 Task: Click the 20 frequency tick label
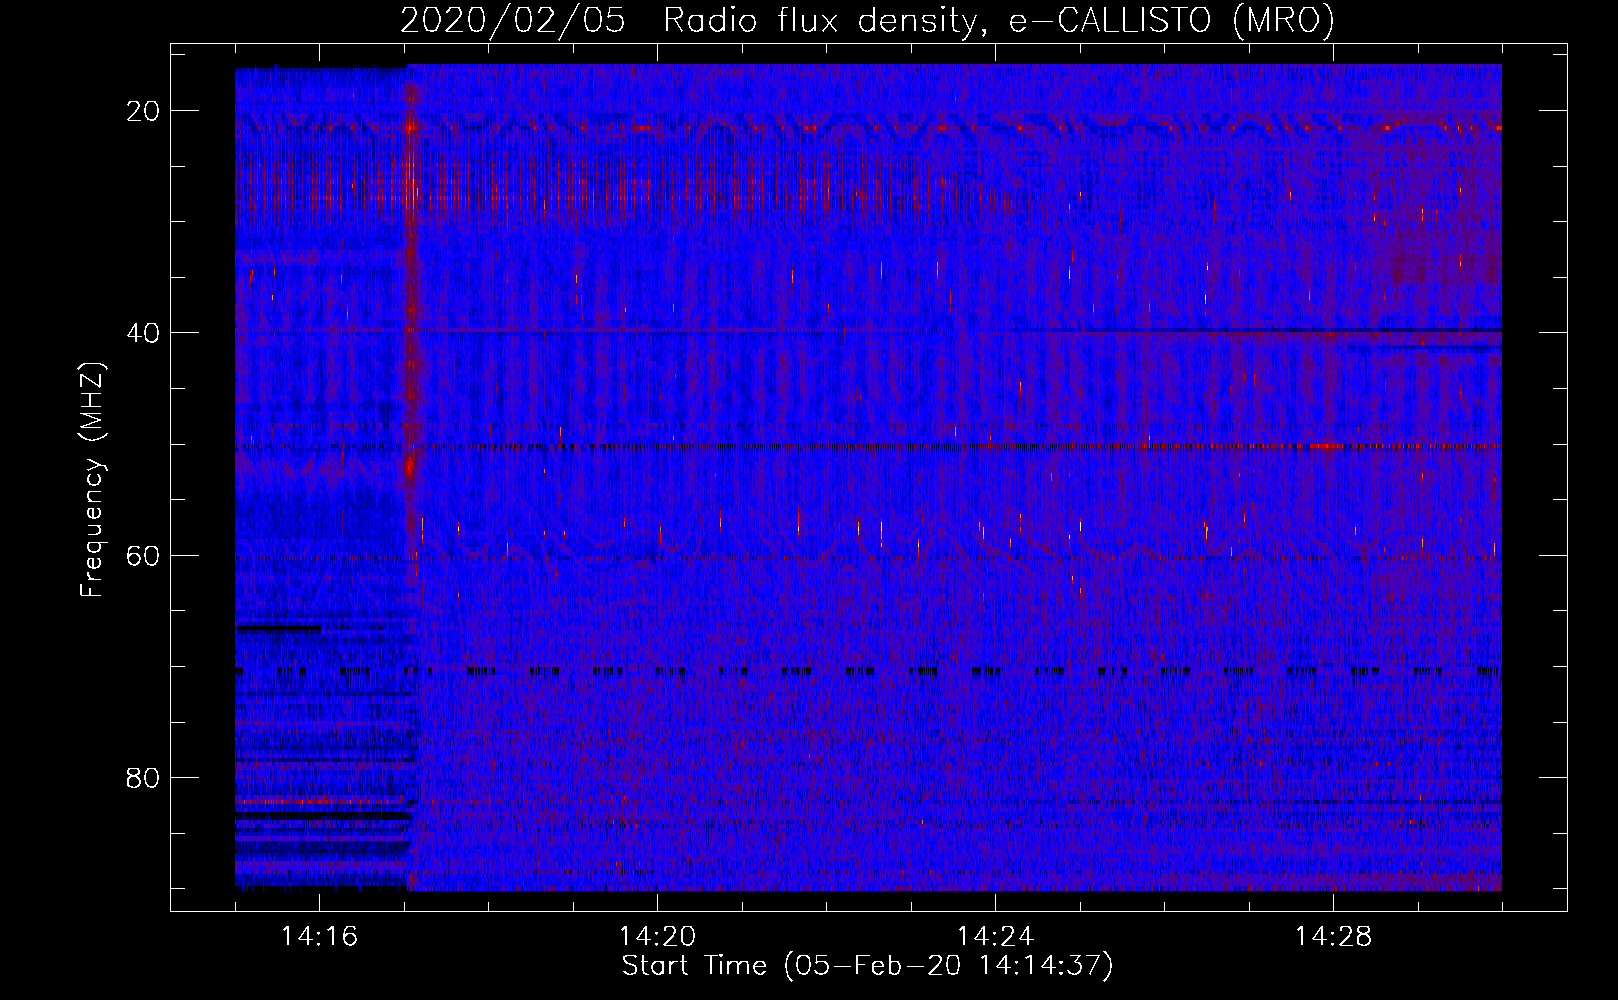point(143,111)
